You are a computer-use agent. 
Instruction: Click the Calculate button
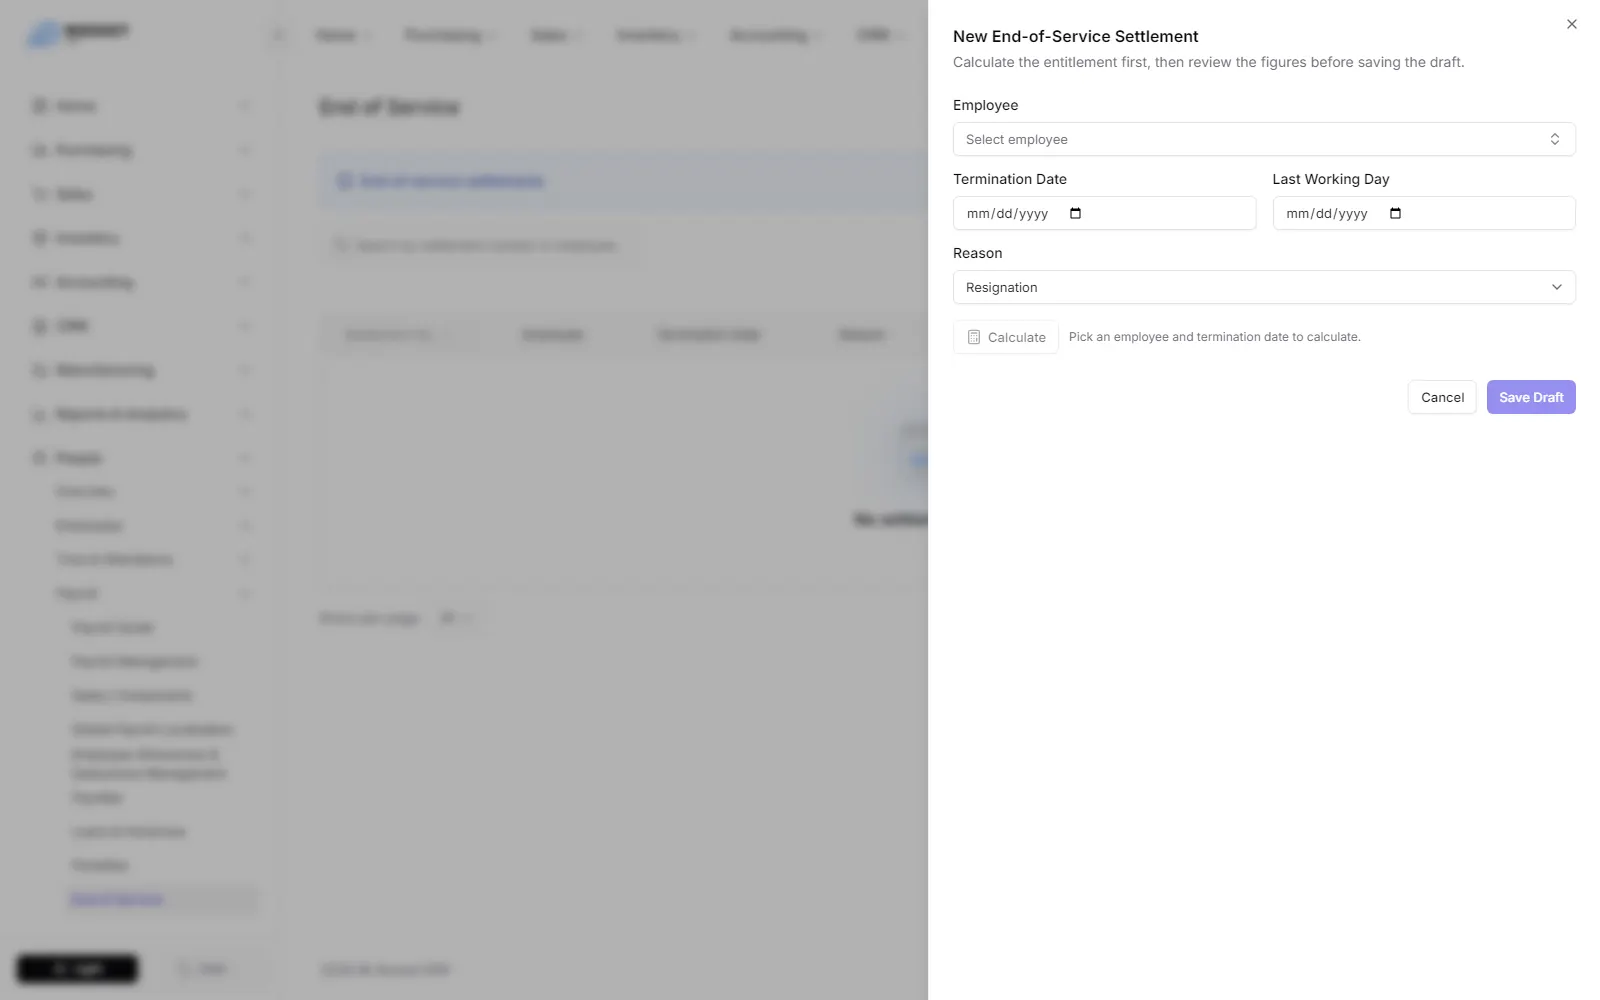1006,337
